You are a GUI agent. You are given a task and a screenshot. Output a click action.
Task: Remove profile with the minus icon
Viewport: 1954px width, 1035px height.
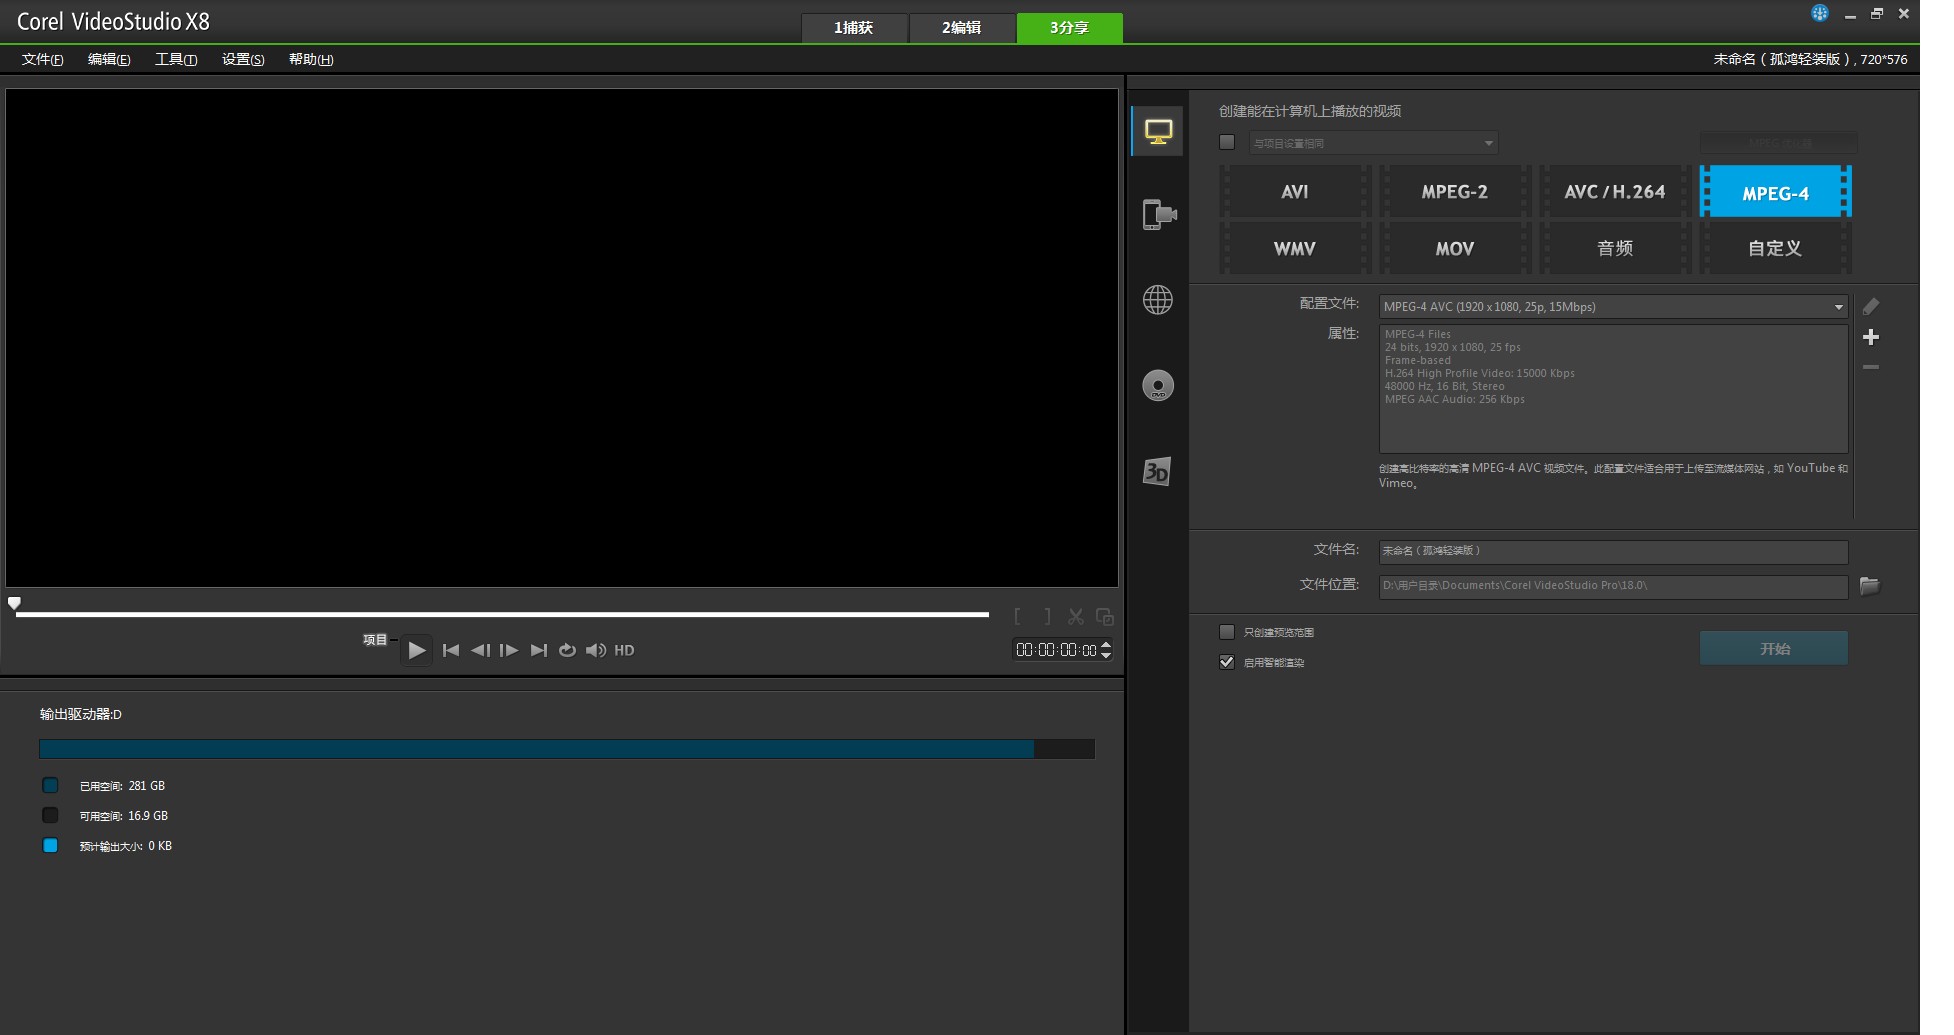click(x=1871, y=367)
